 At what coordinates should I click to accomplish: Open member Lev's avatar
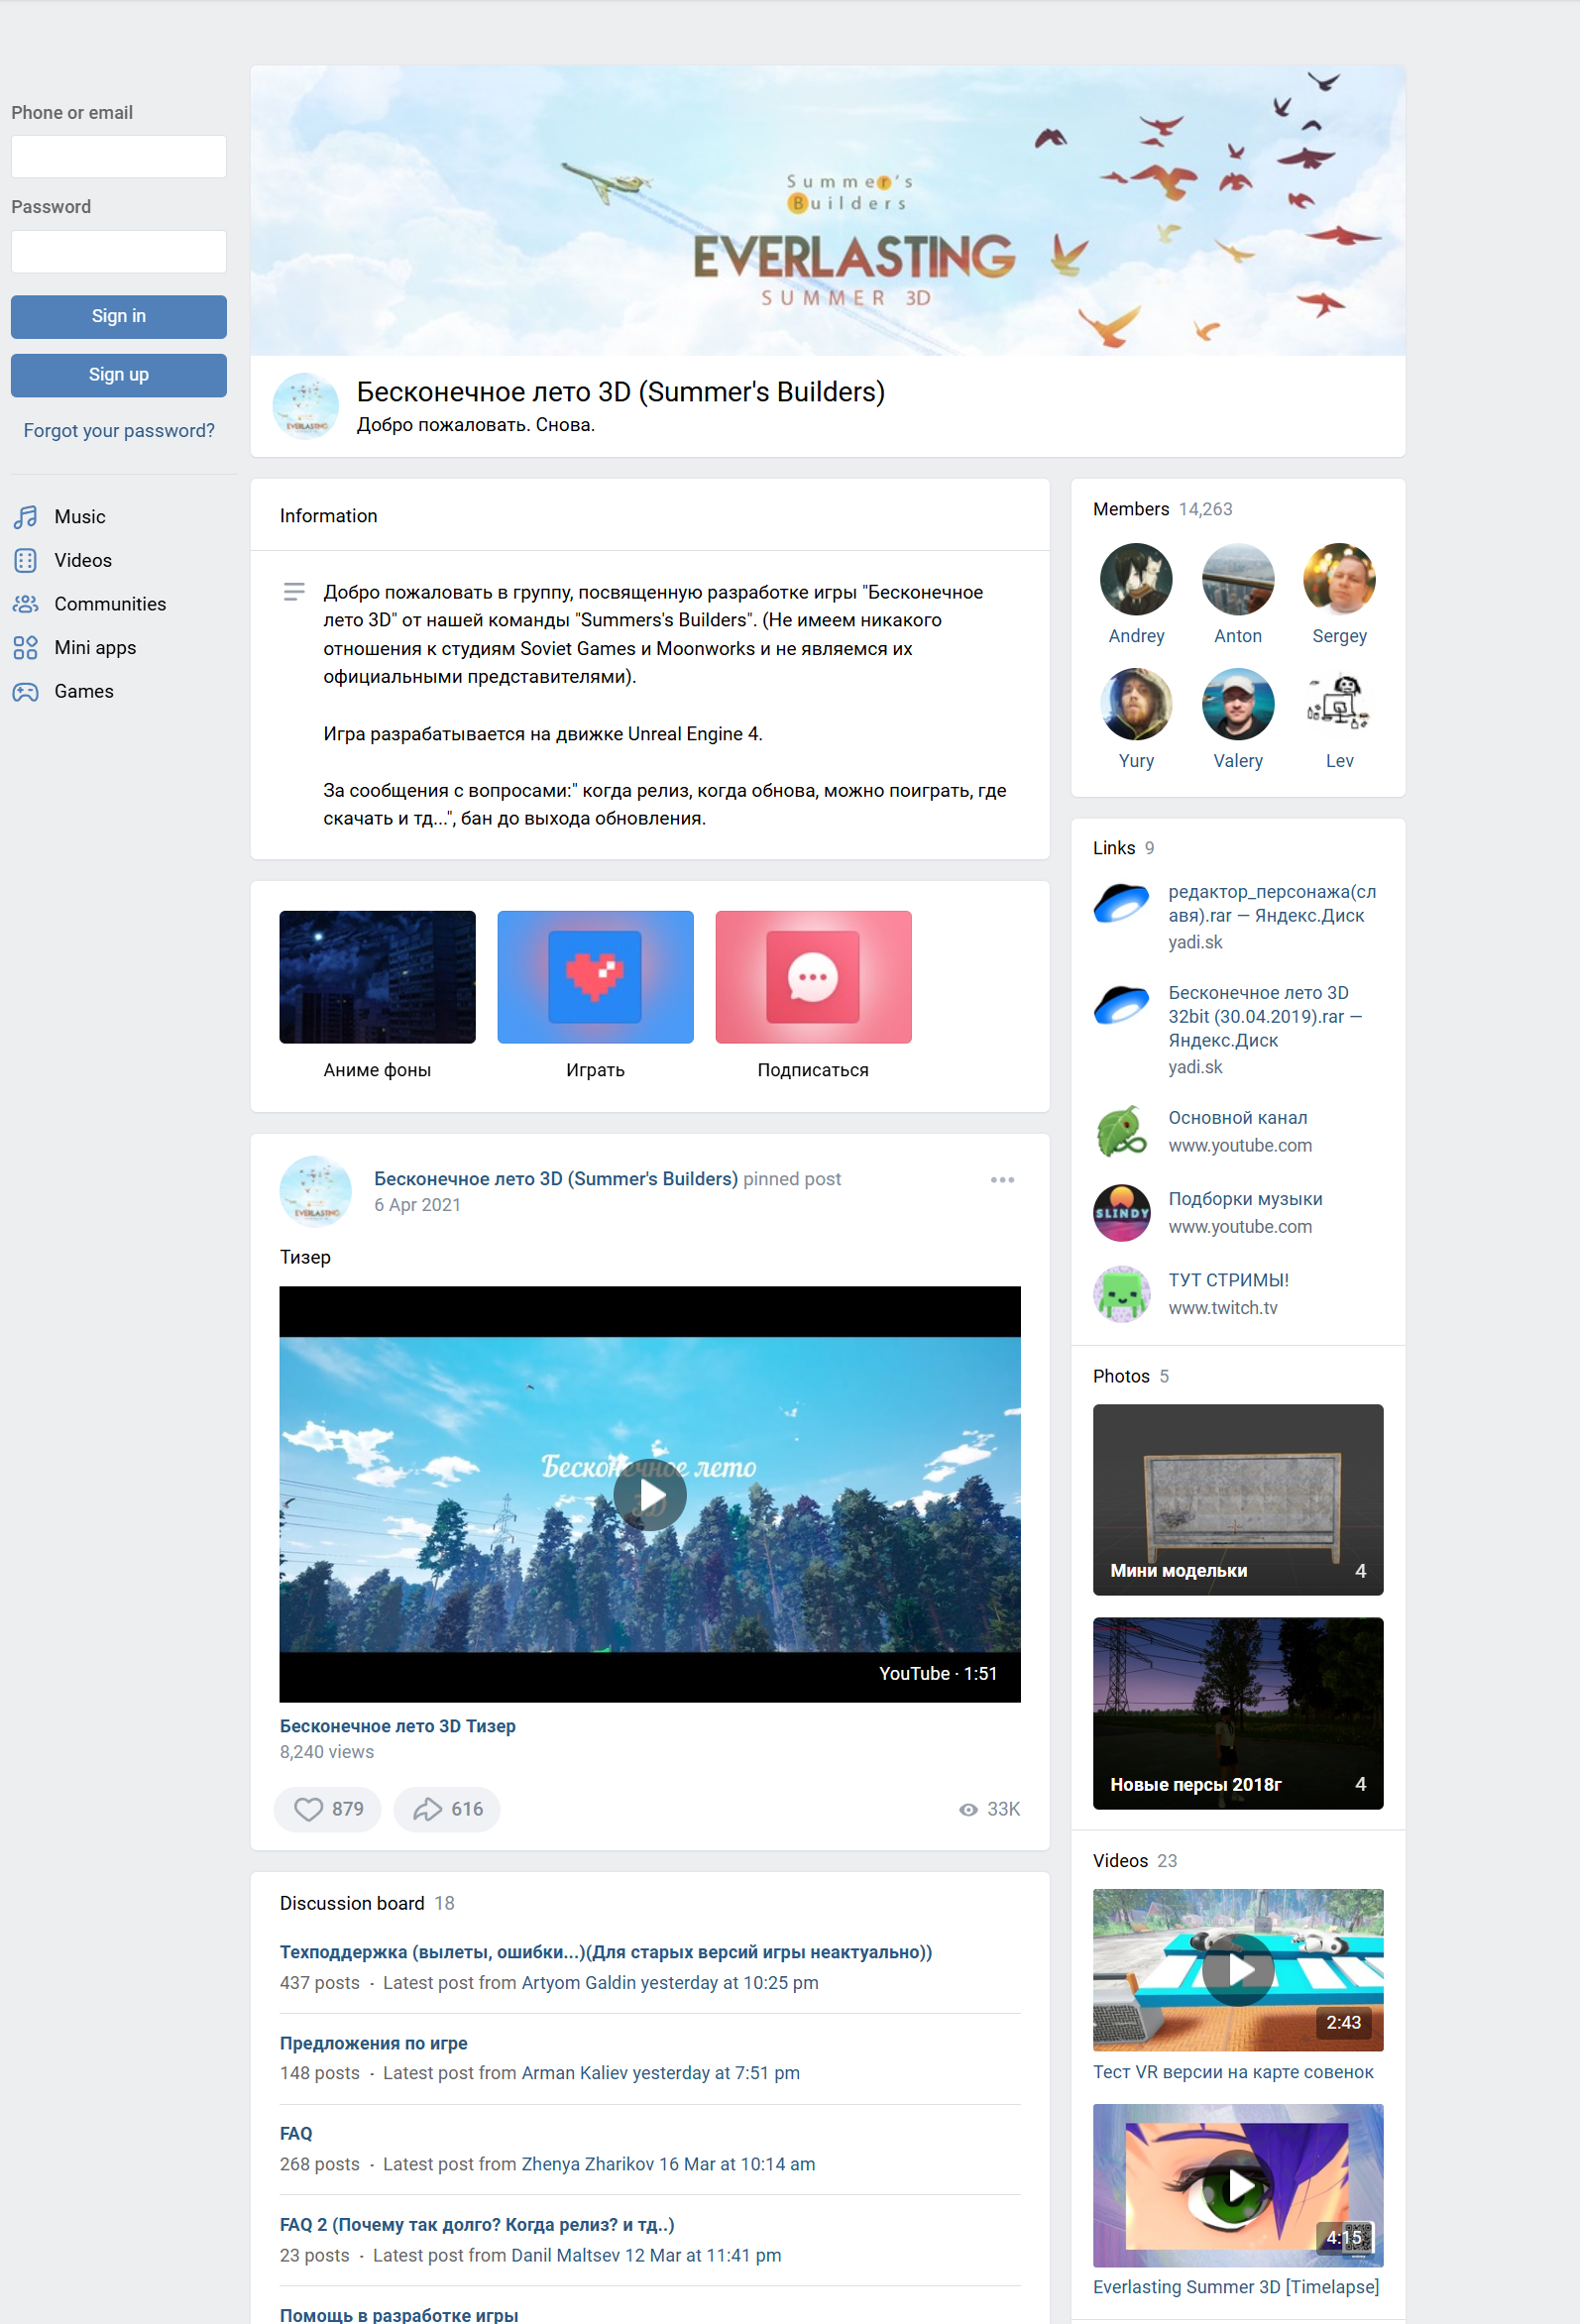click(1340, 704)
